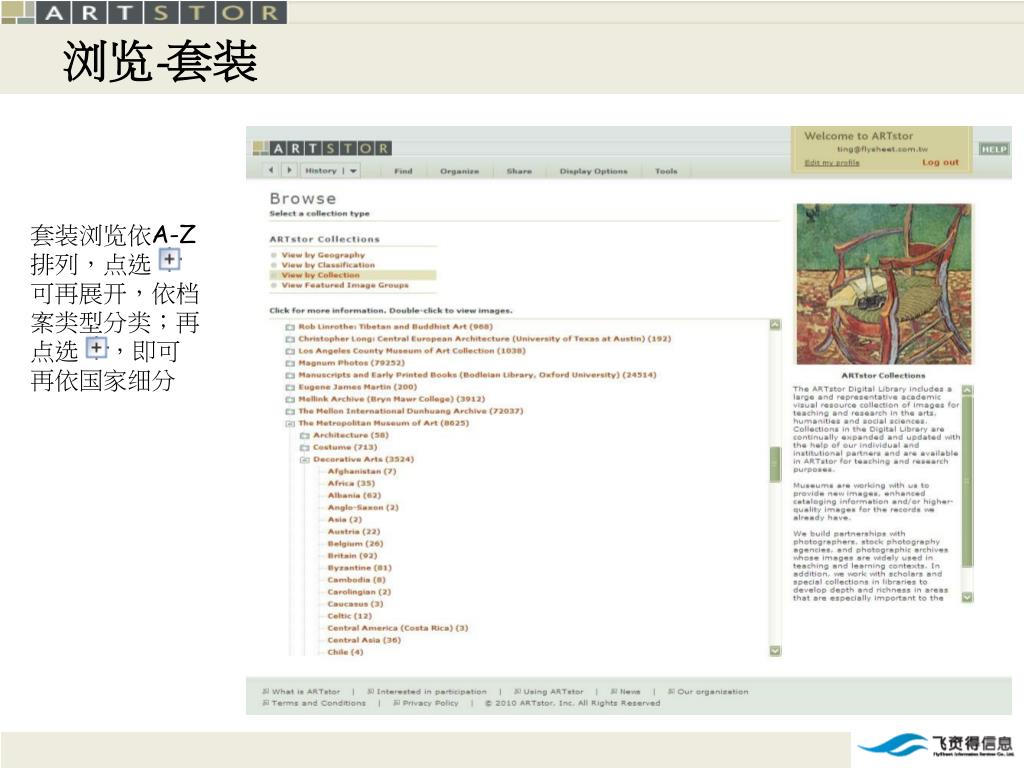The width and height of the screenshot is (1024, 768).
Task: Open the Share menu
Action: [519, 171]
